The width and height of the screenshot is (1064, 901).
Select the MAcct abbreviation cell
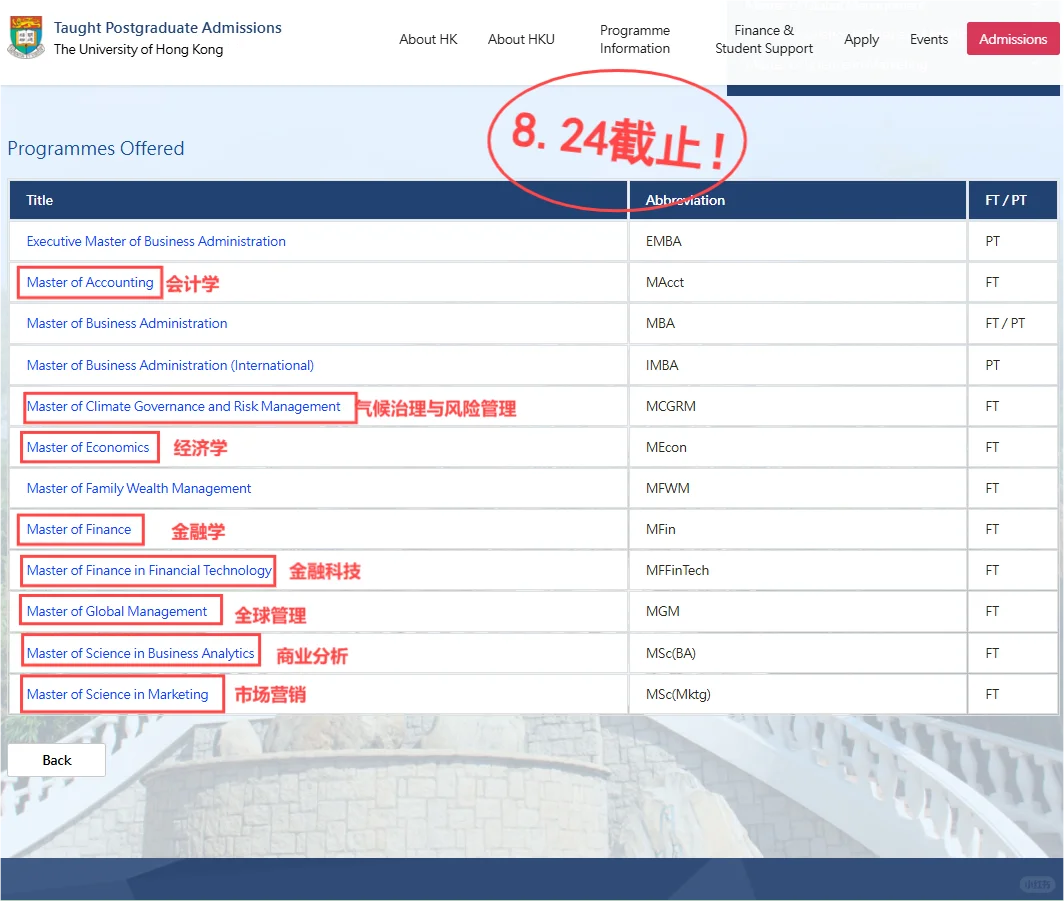[797, 282]
